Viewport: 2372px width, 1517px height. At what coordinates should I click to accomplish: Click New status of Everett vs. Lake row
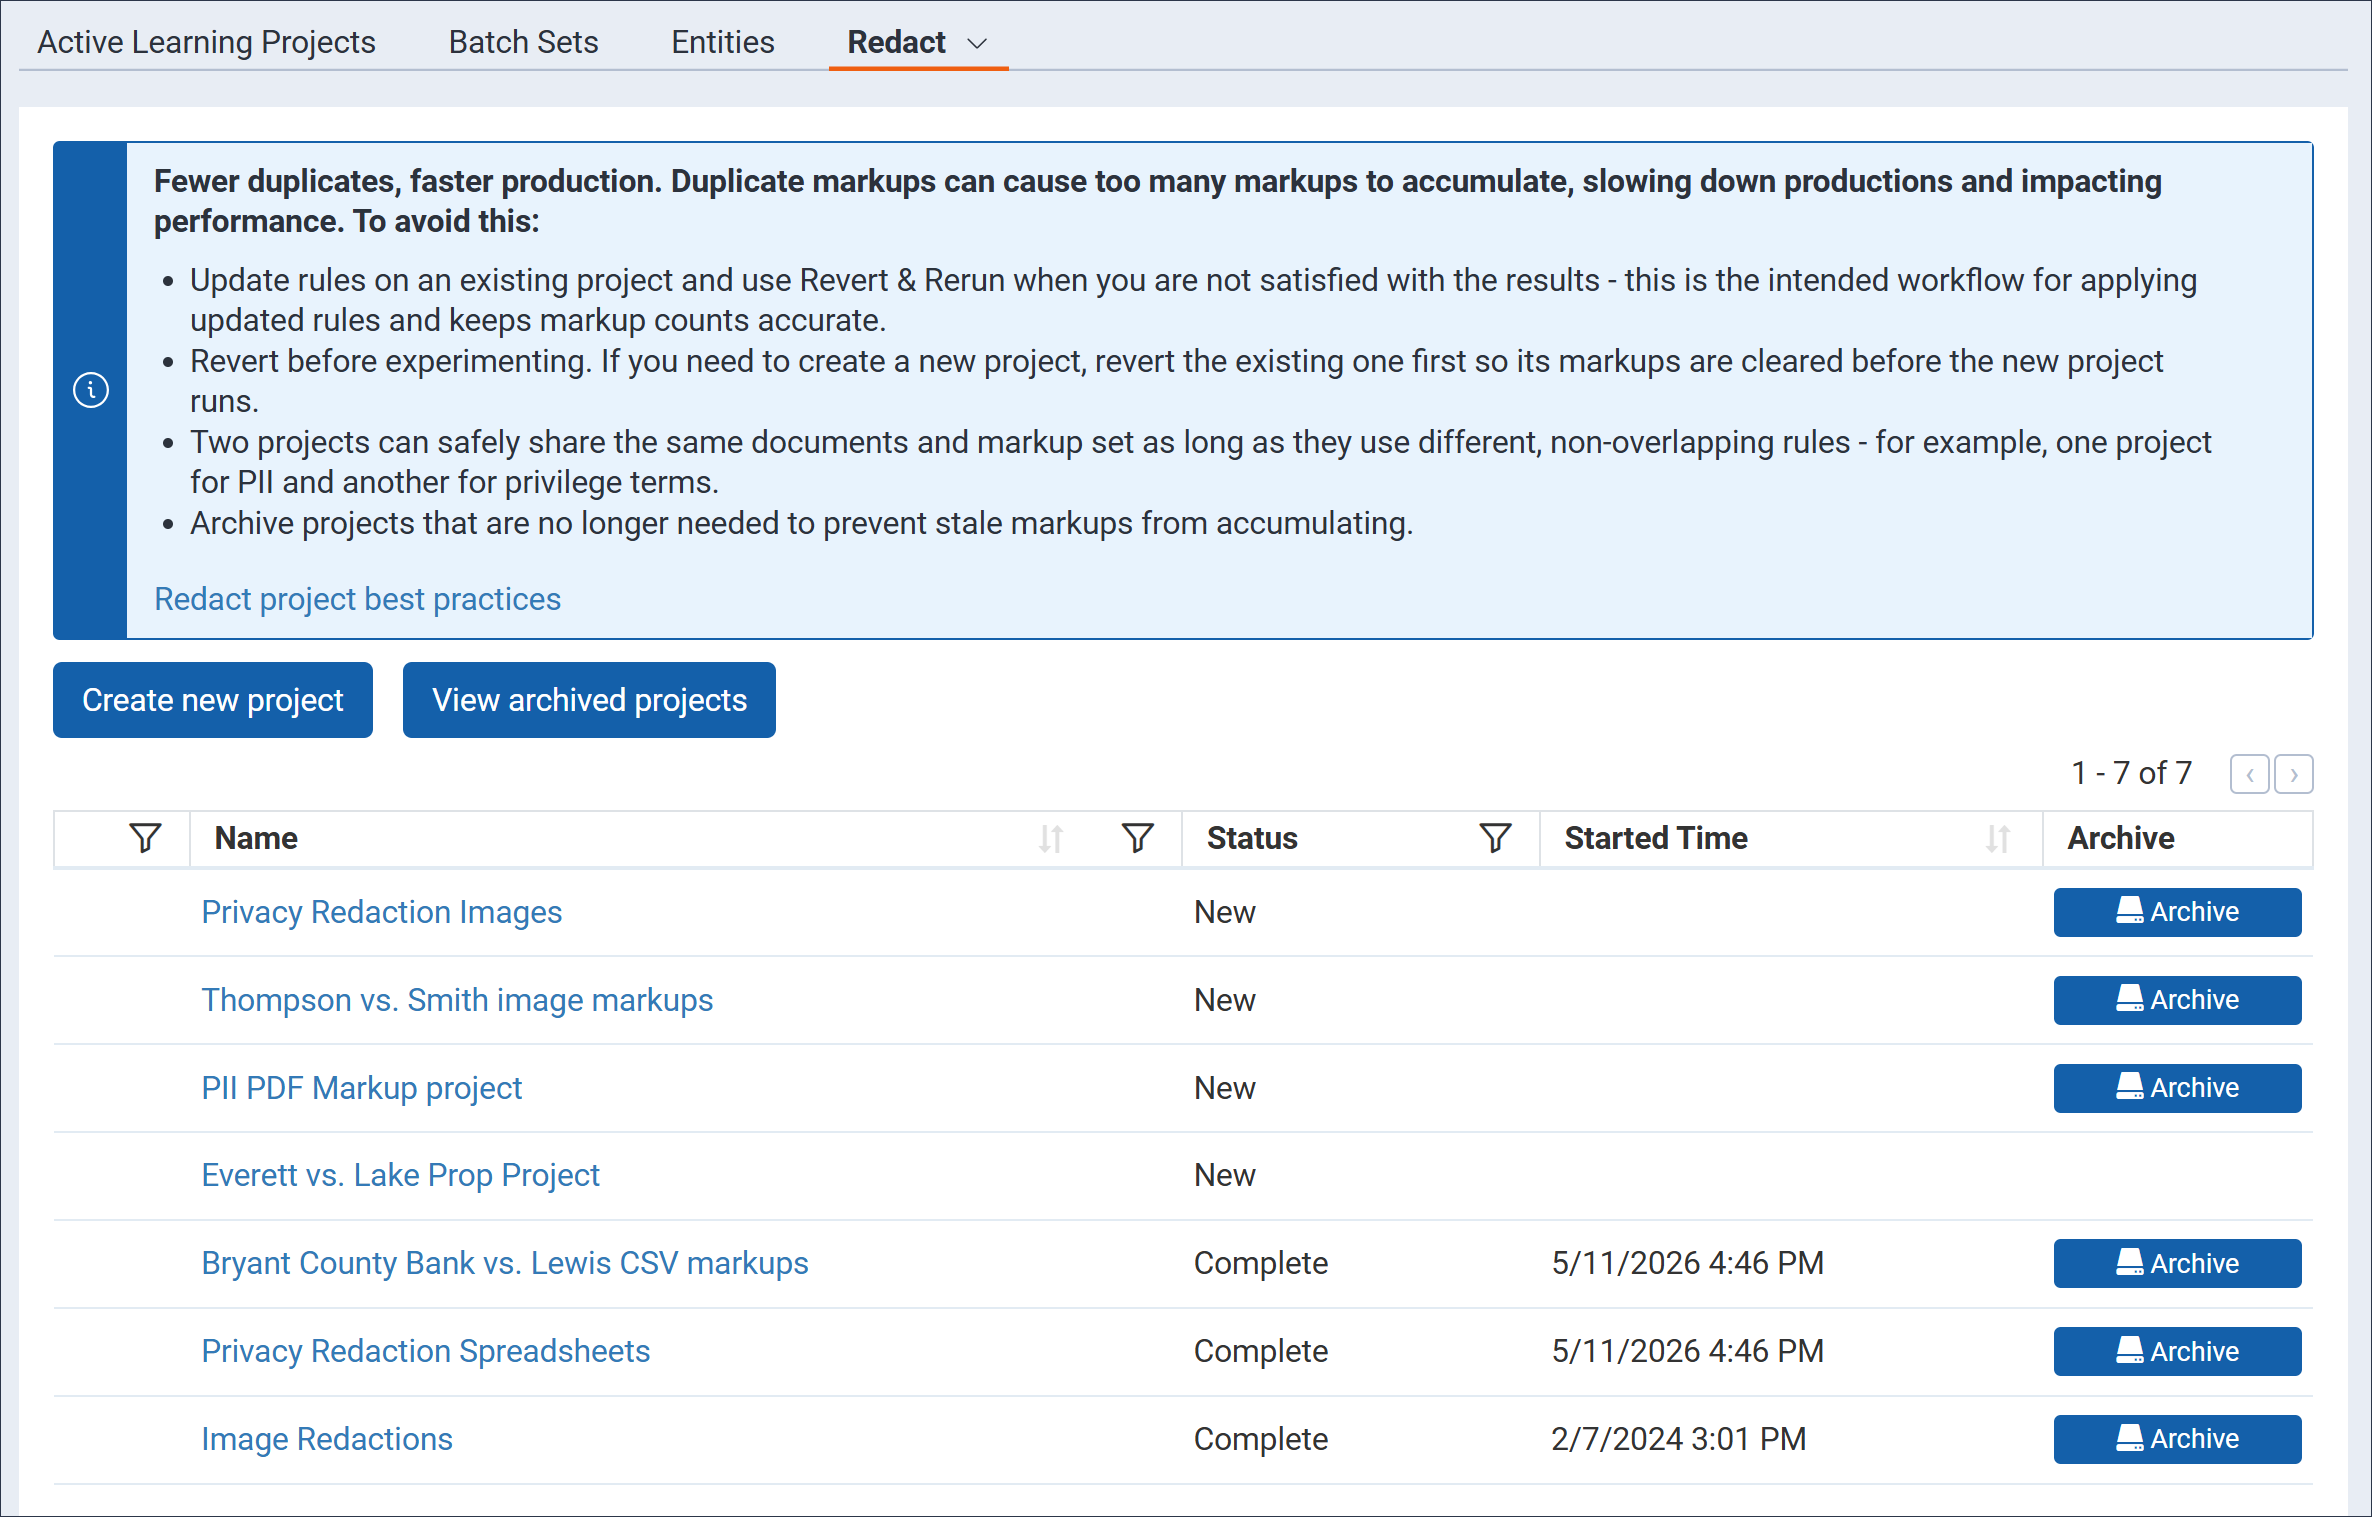pos(1224,1175)
